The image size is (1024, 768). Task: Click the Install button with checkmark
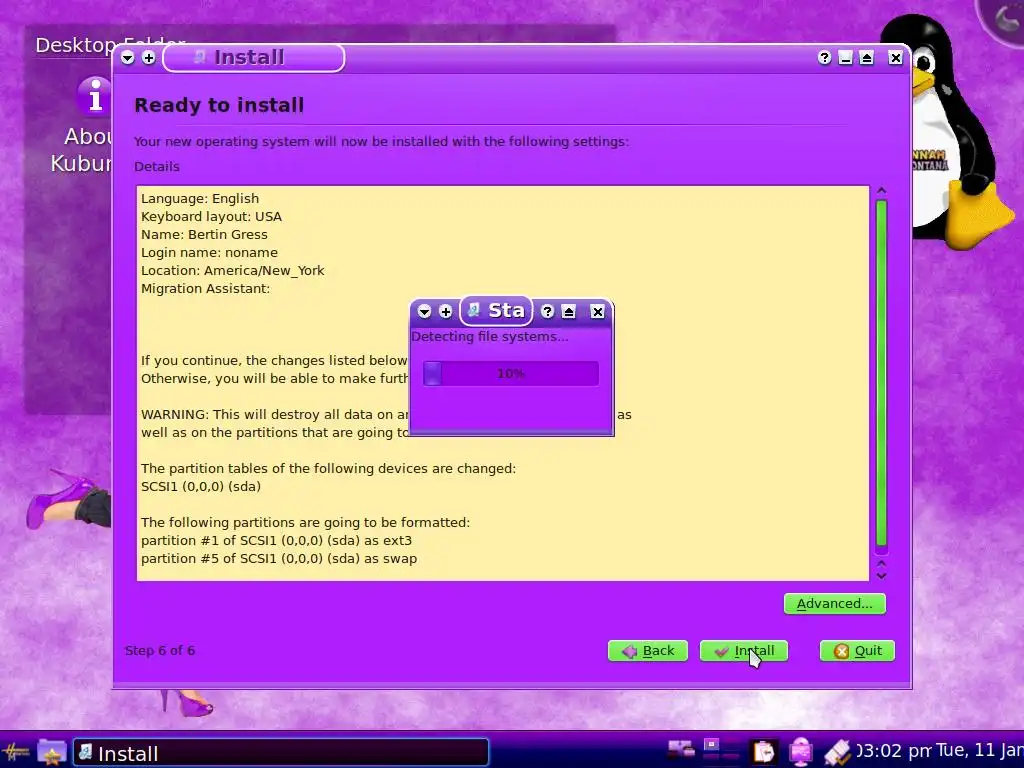coord(744,650)
